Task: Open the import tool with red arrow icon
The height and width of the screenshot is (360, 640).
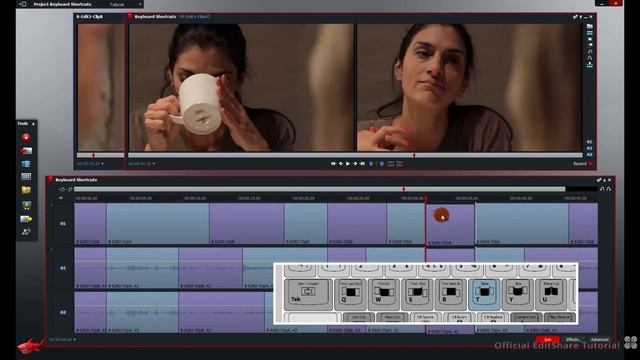Action: 26,151
